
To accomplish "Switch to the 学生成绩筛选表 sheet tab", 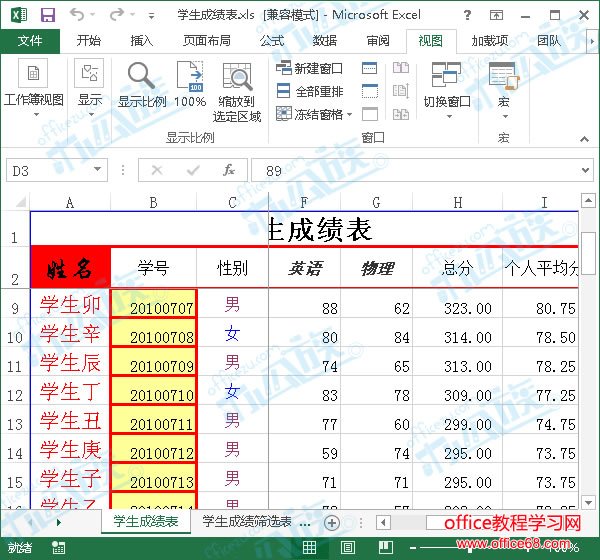I will (x=247, y=522).
